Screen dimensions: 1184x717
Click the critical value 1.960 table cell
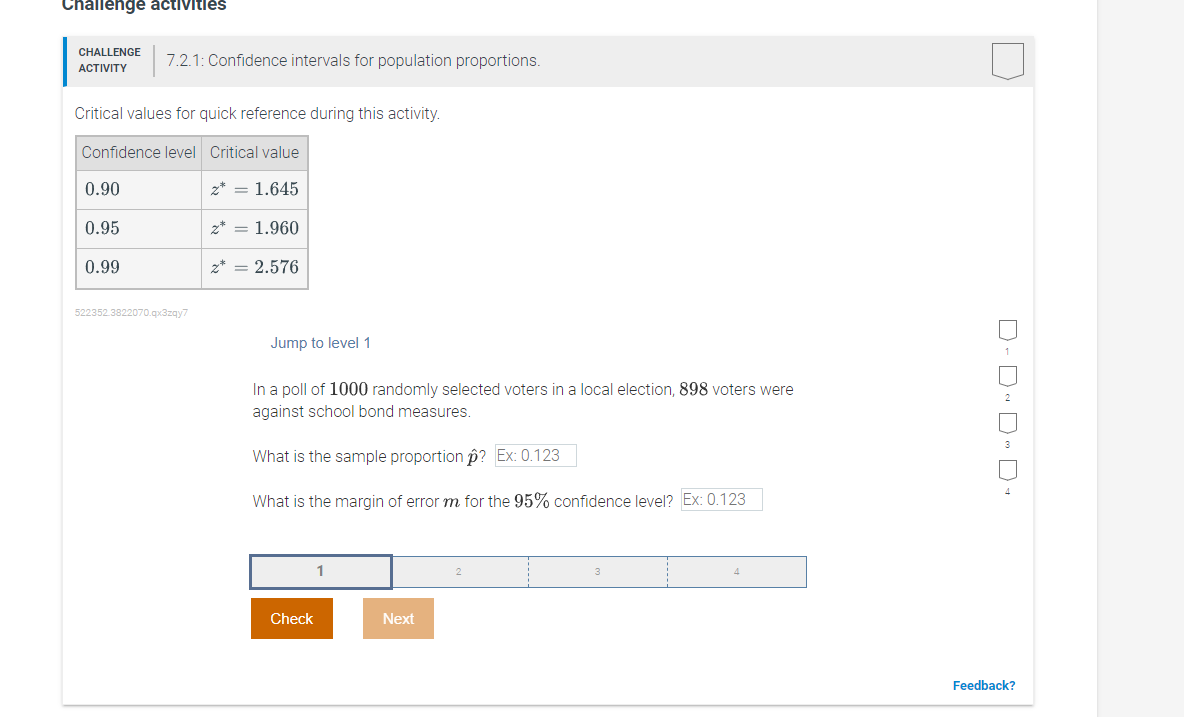click(254, 228)
